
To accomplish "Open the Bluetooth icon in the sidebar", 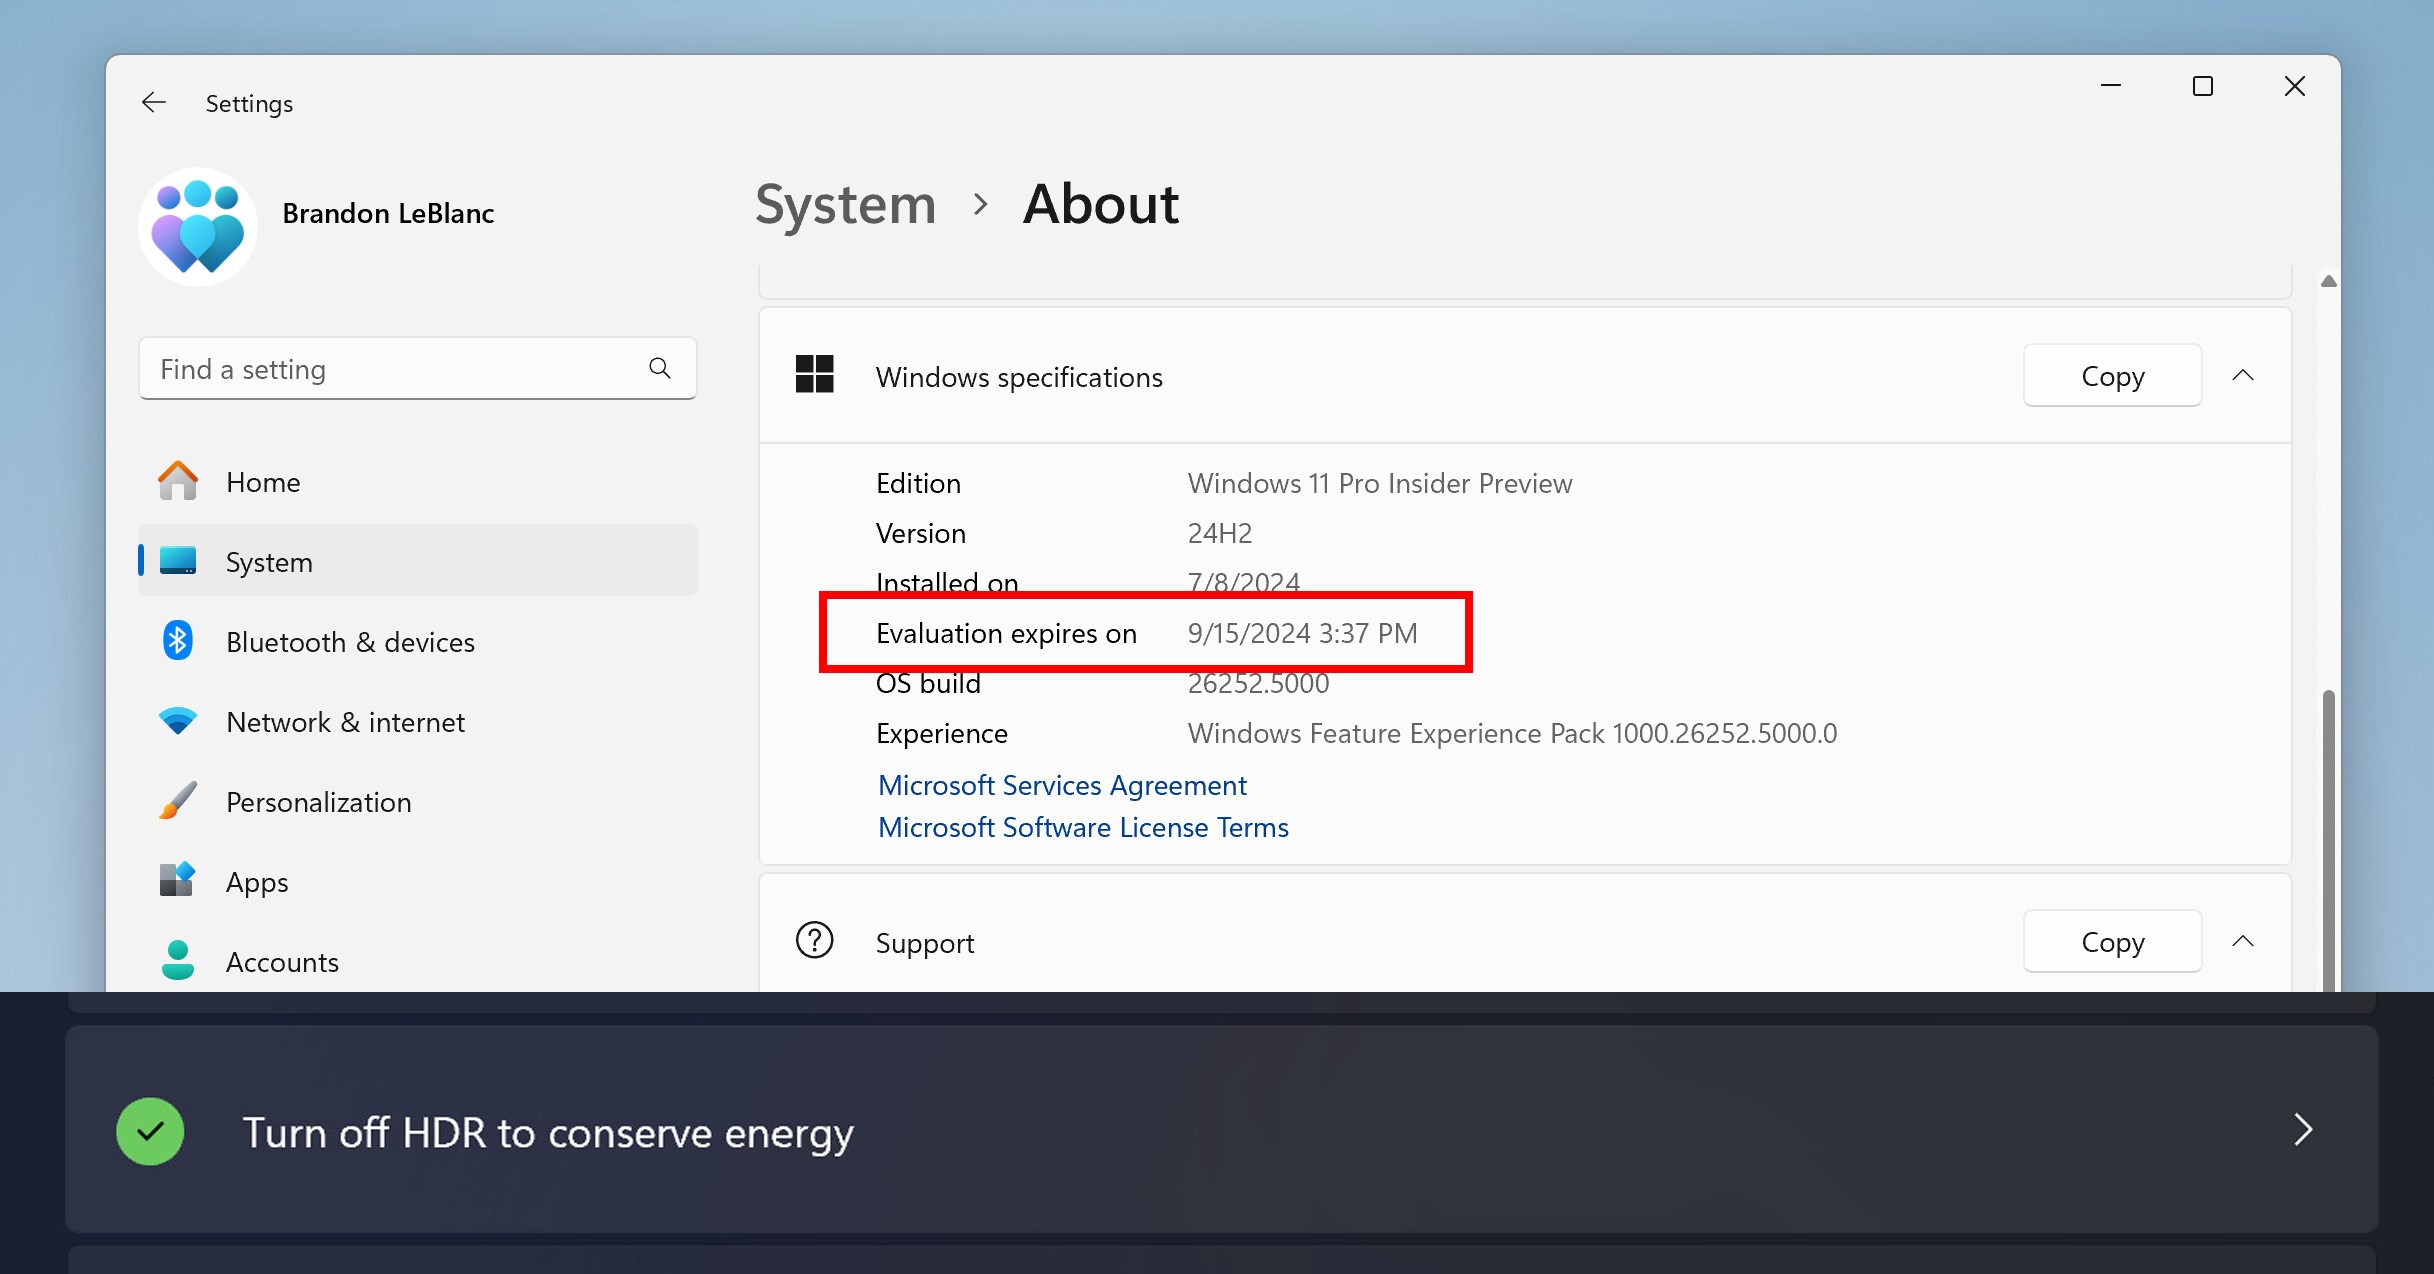I will pyautogui.click(x=178, y=641).
